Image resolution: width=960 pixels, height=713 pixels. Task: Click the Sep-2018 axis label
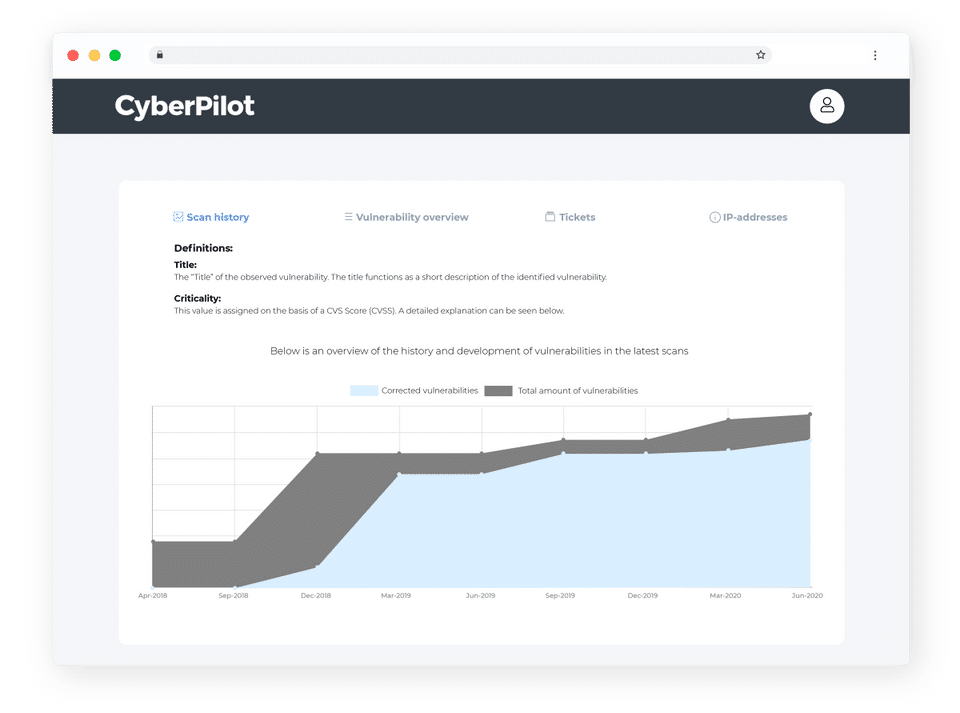[x=233, y=595]
